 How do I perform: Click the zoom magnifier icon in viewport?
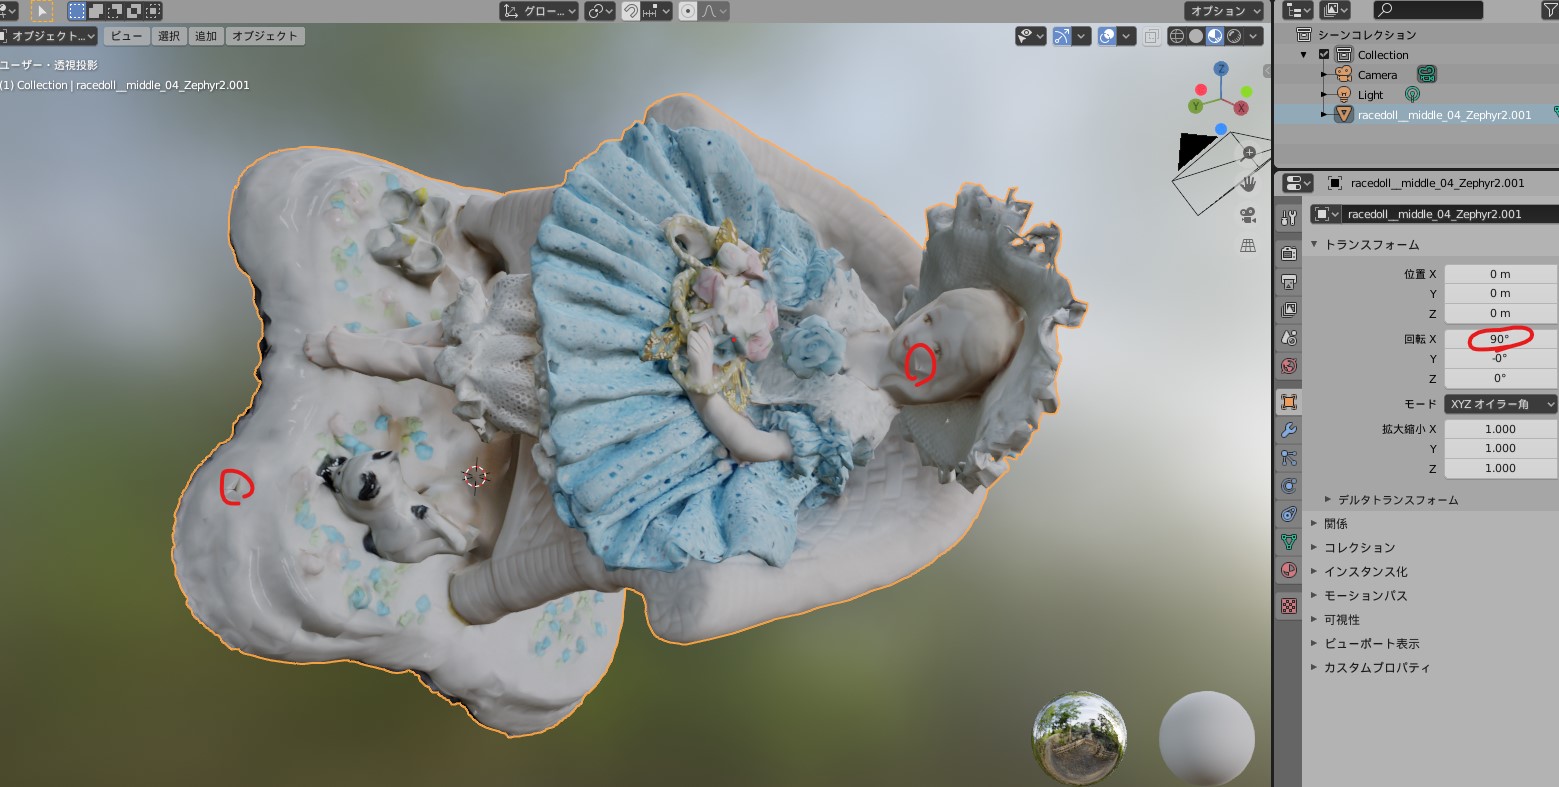1248,154
